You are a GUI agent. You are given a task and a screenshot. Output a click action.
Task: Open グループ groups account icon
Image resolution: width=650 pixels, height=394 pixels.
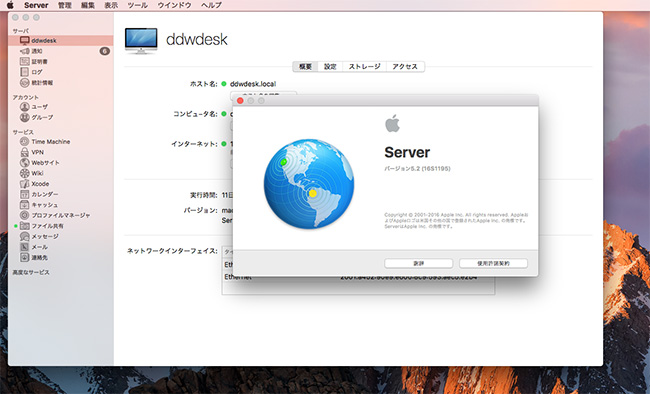[24, 117]
